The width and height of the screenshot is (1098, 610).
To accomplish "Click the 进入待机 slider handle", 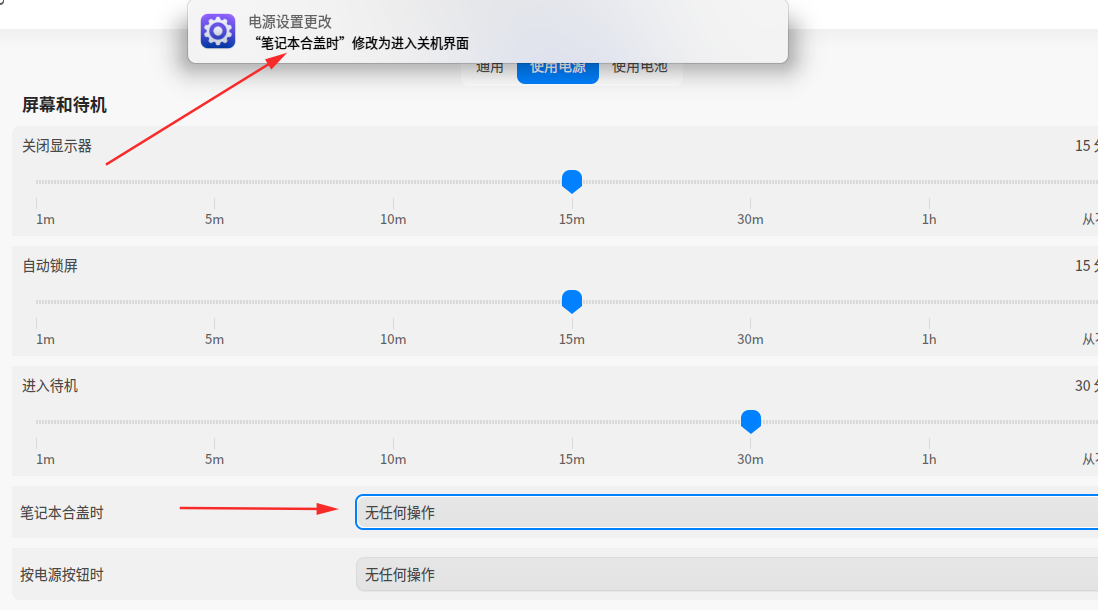I will coord(751,422).
